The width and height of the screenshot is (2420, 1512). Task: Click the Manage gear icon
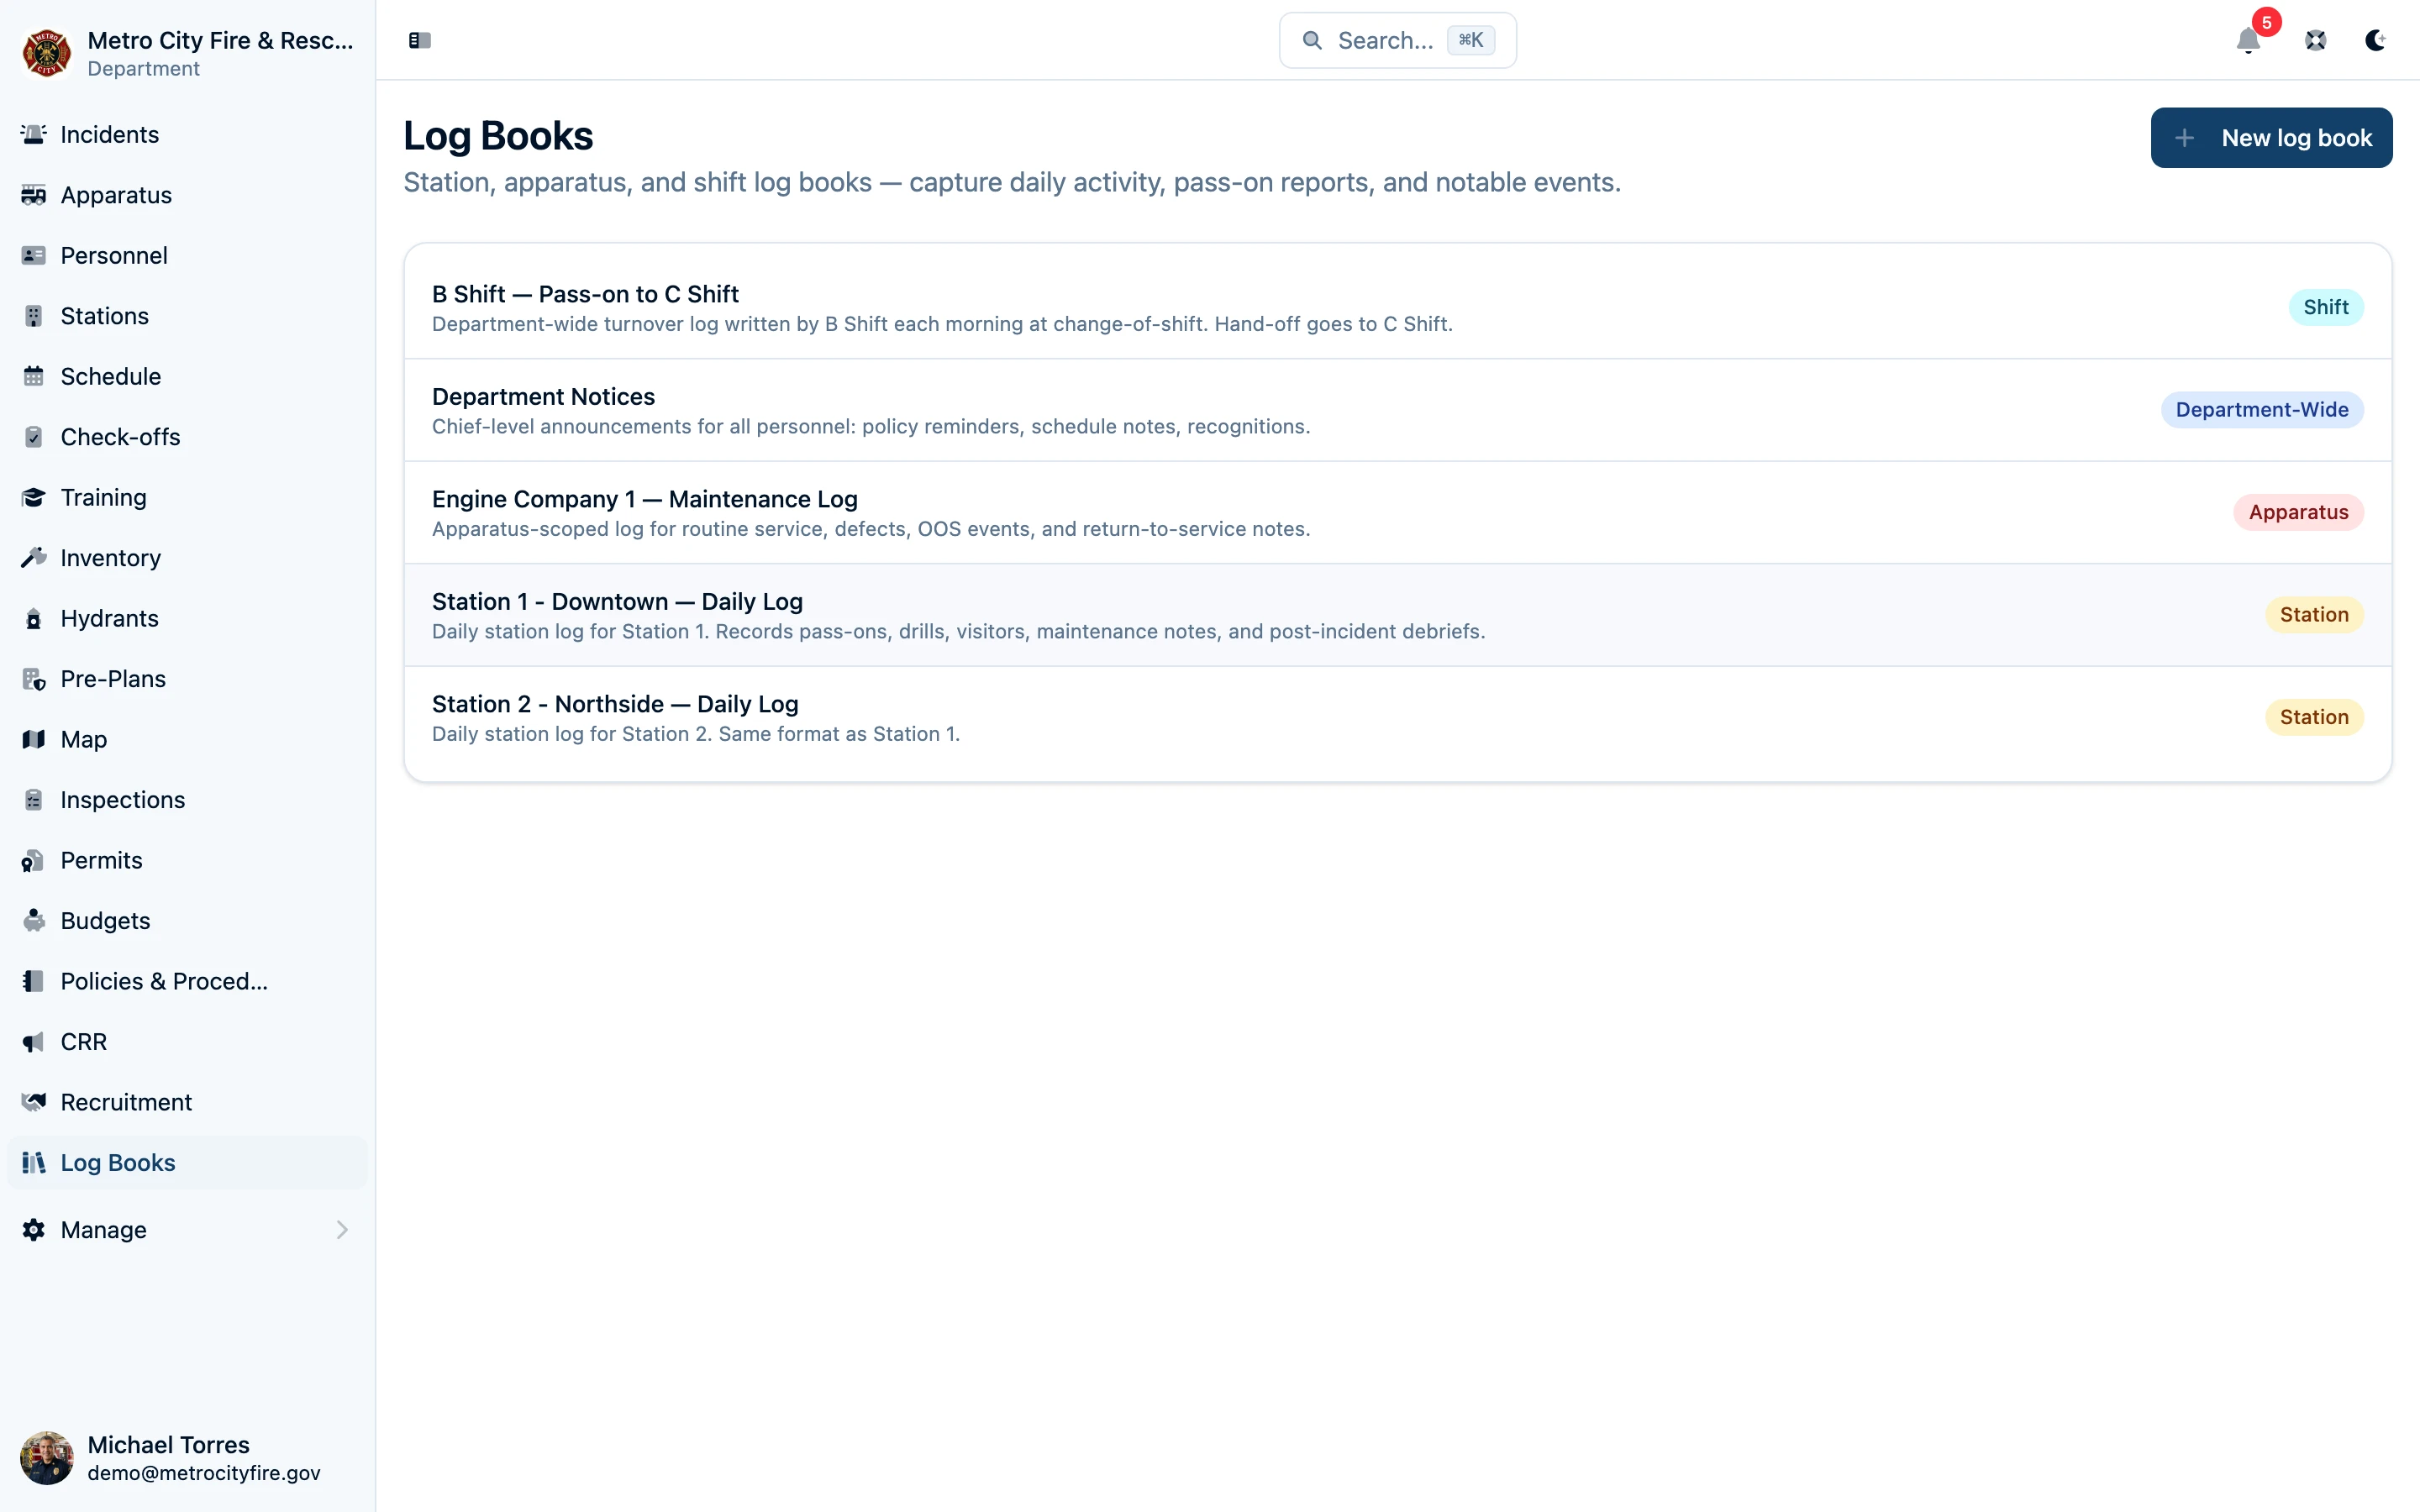(33, 1230)
